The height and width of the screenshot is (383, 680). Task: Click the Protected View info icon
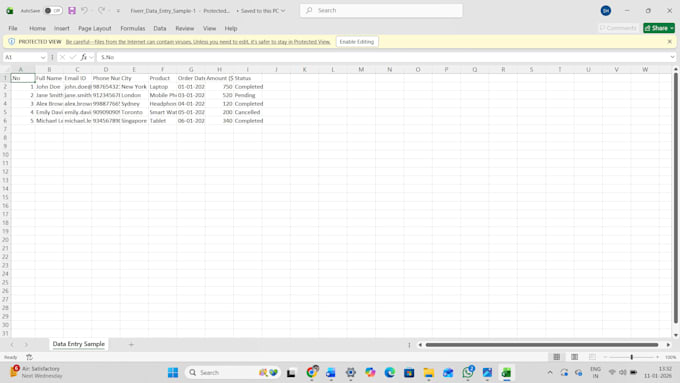click(12, 42)
